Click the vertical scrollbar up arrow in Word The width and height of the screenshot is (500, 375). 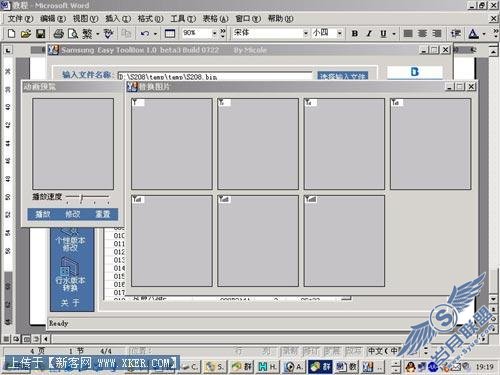[494, 51]
